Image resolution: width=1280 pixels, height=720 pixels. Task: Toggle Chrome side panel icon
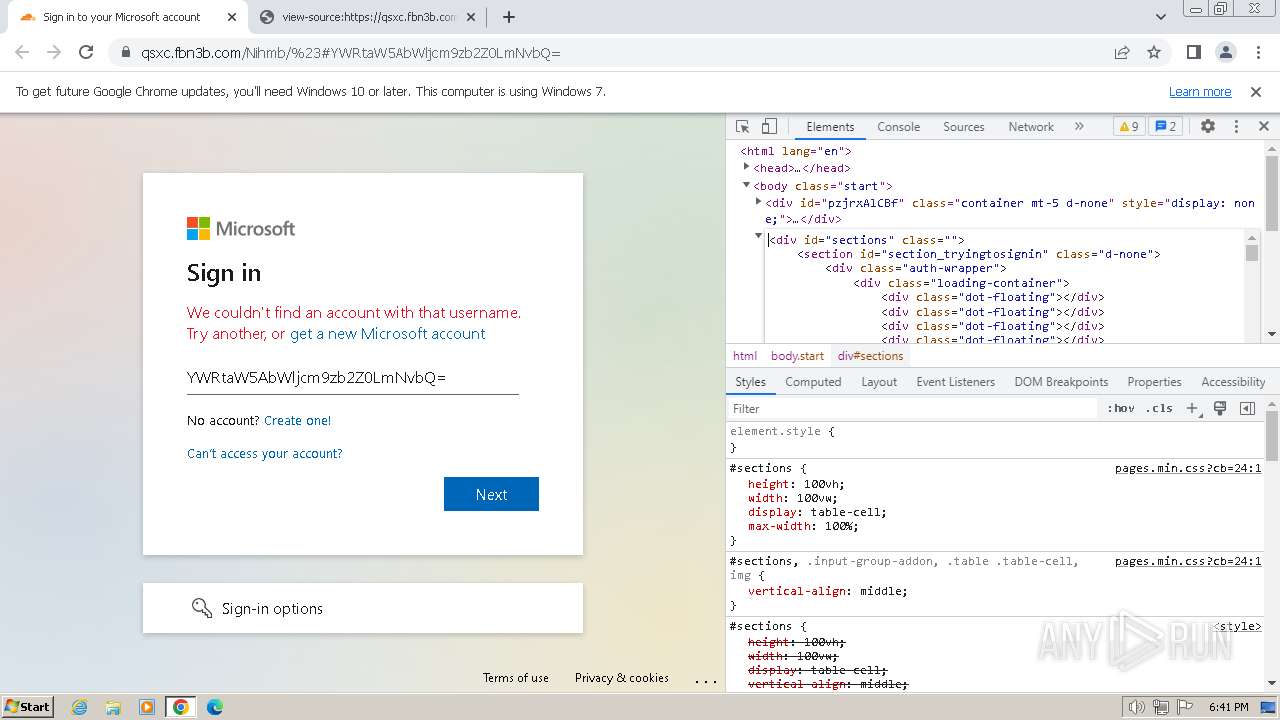1193,53
